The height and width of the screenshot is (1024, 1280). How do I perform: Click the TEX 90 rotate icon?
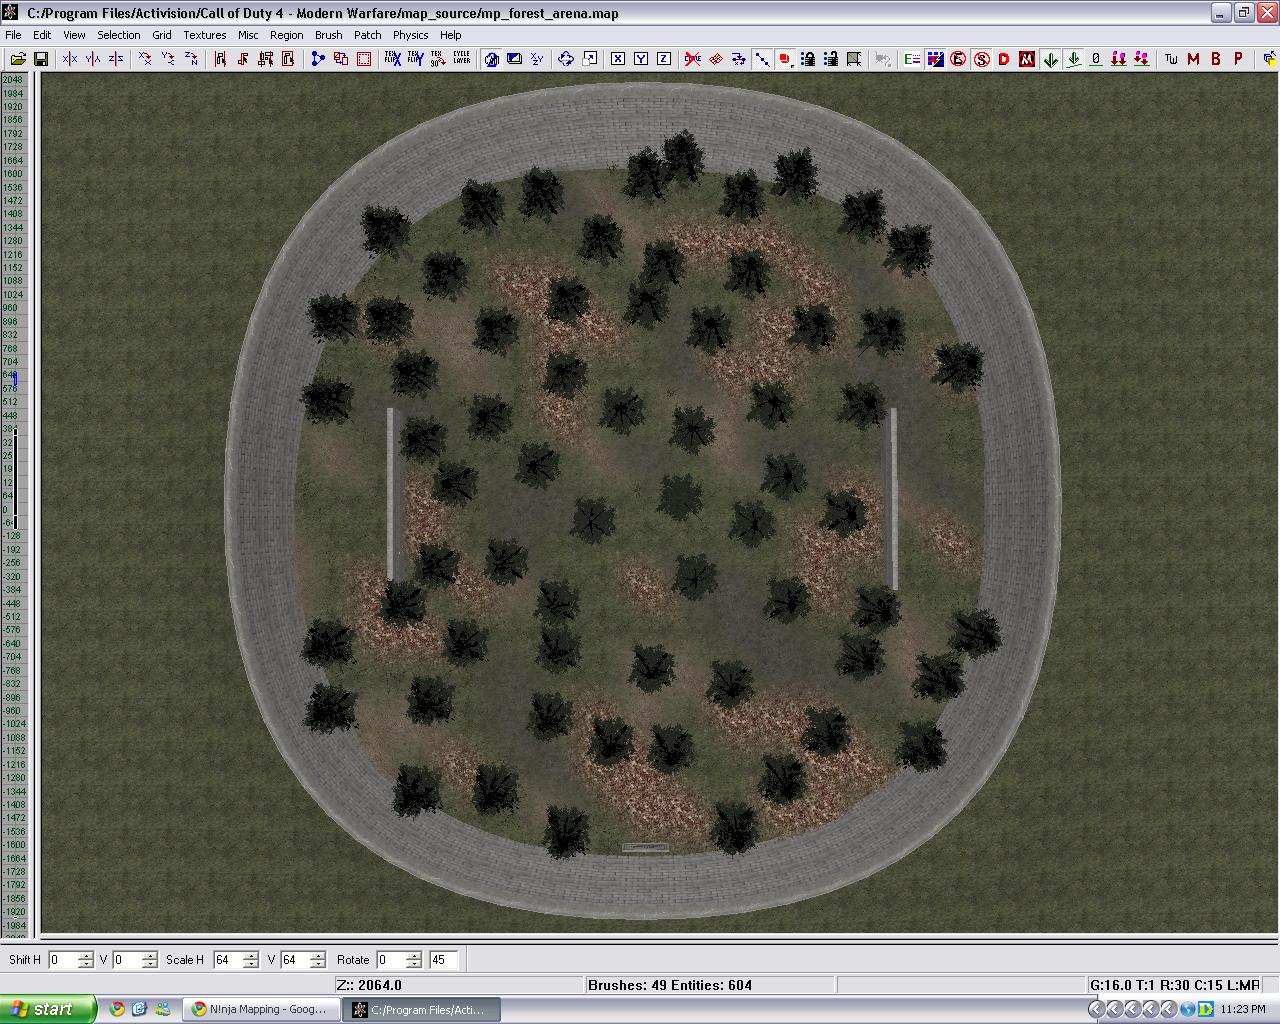tap(438, 59)
